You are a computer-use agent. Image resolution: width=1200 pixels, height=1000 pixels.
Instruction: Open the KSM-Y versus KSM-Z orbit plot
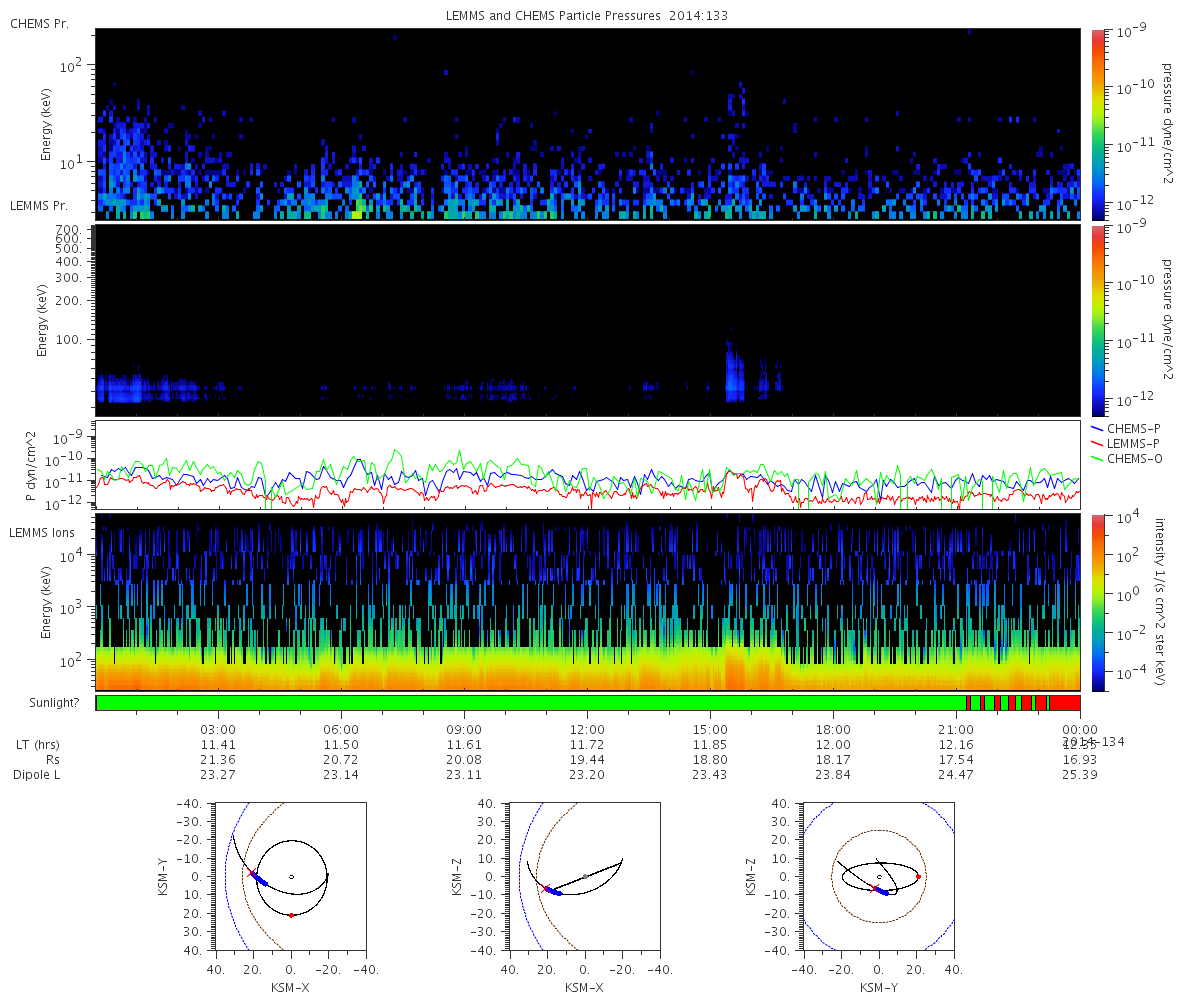[879, 876]
